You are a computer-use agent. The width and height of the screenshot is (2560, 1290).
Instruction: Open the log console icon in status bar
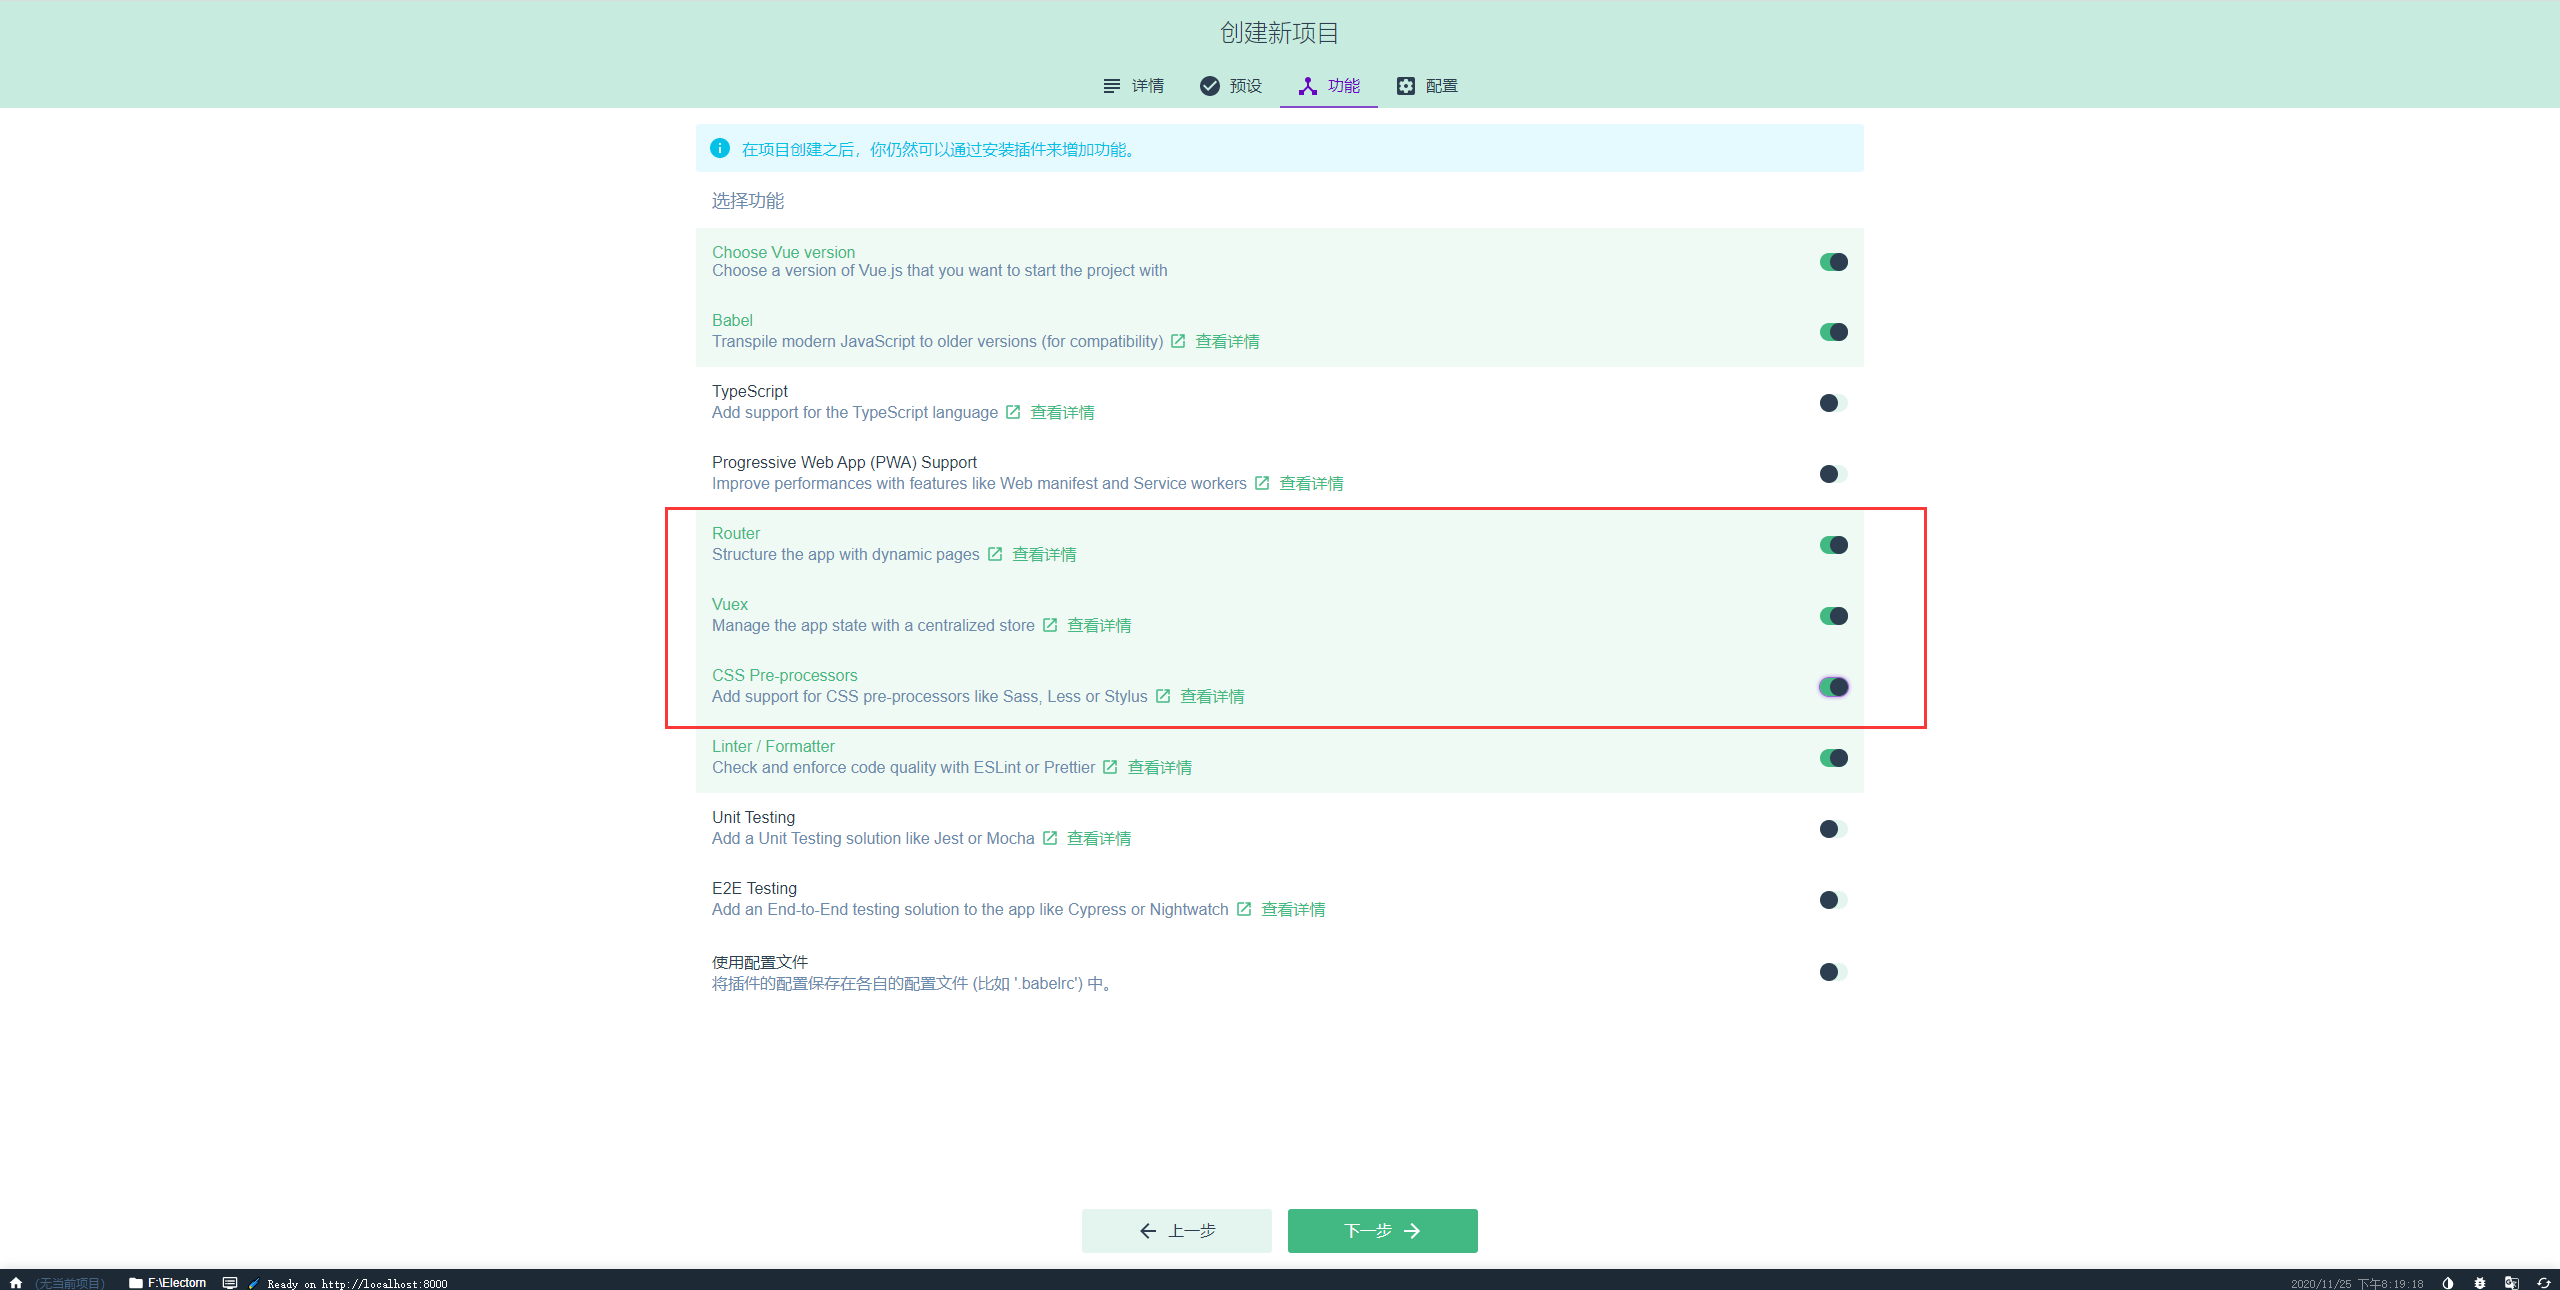230,1282
